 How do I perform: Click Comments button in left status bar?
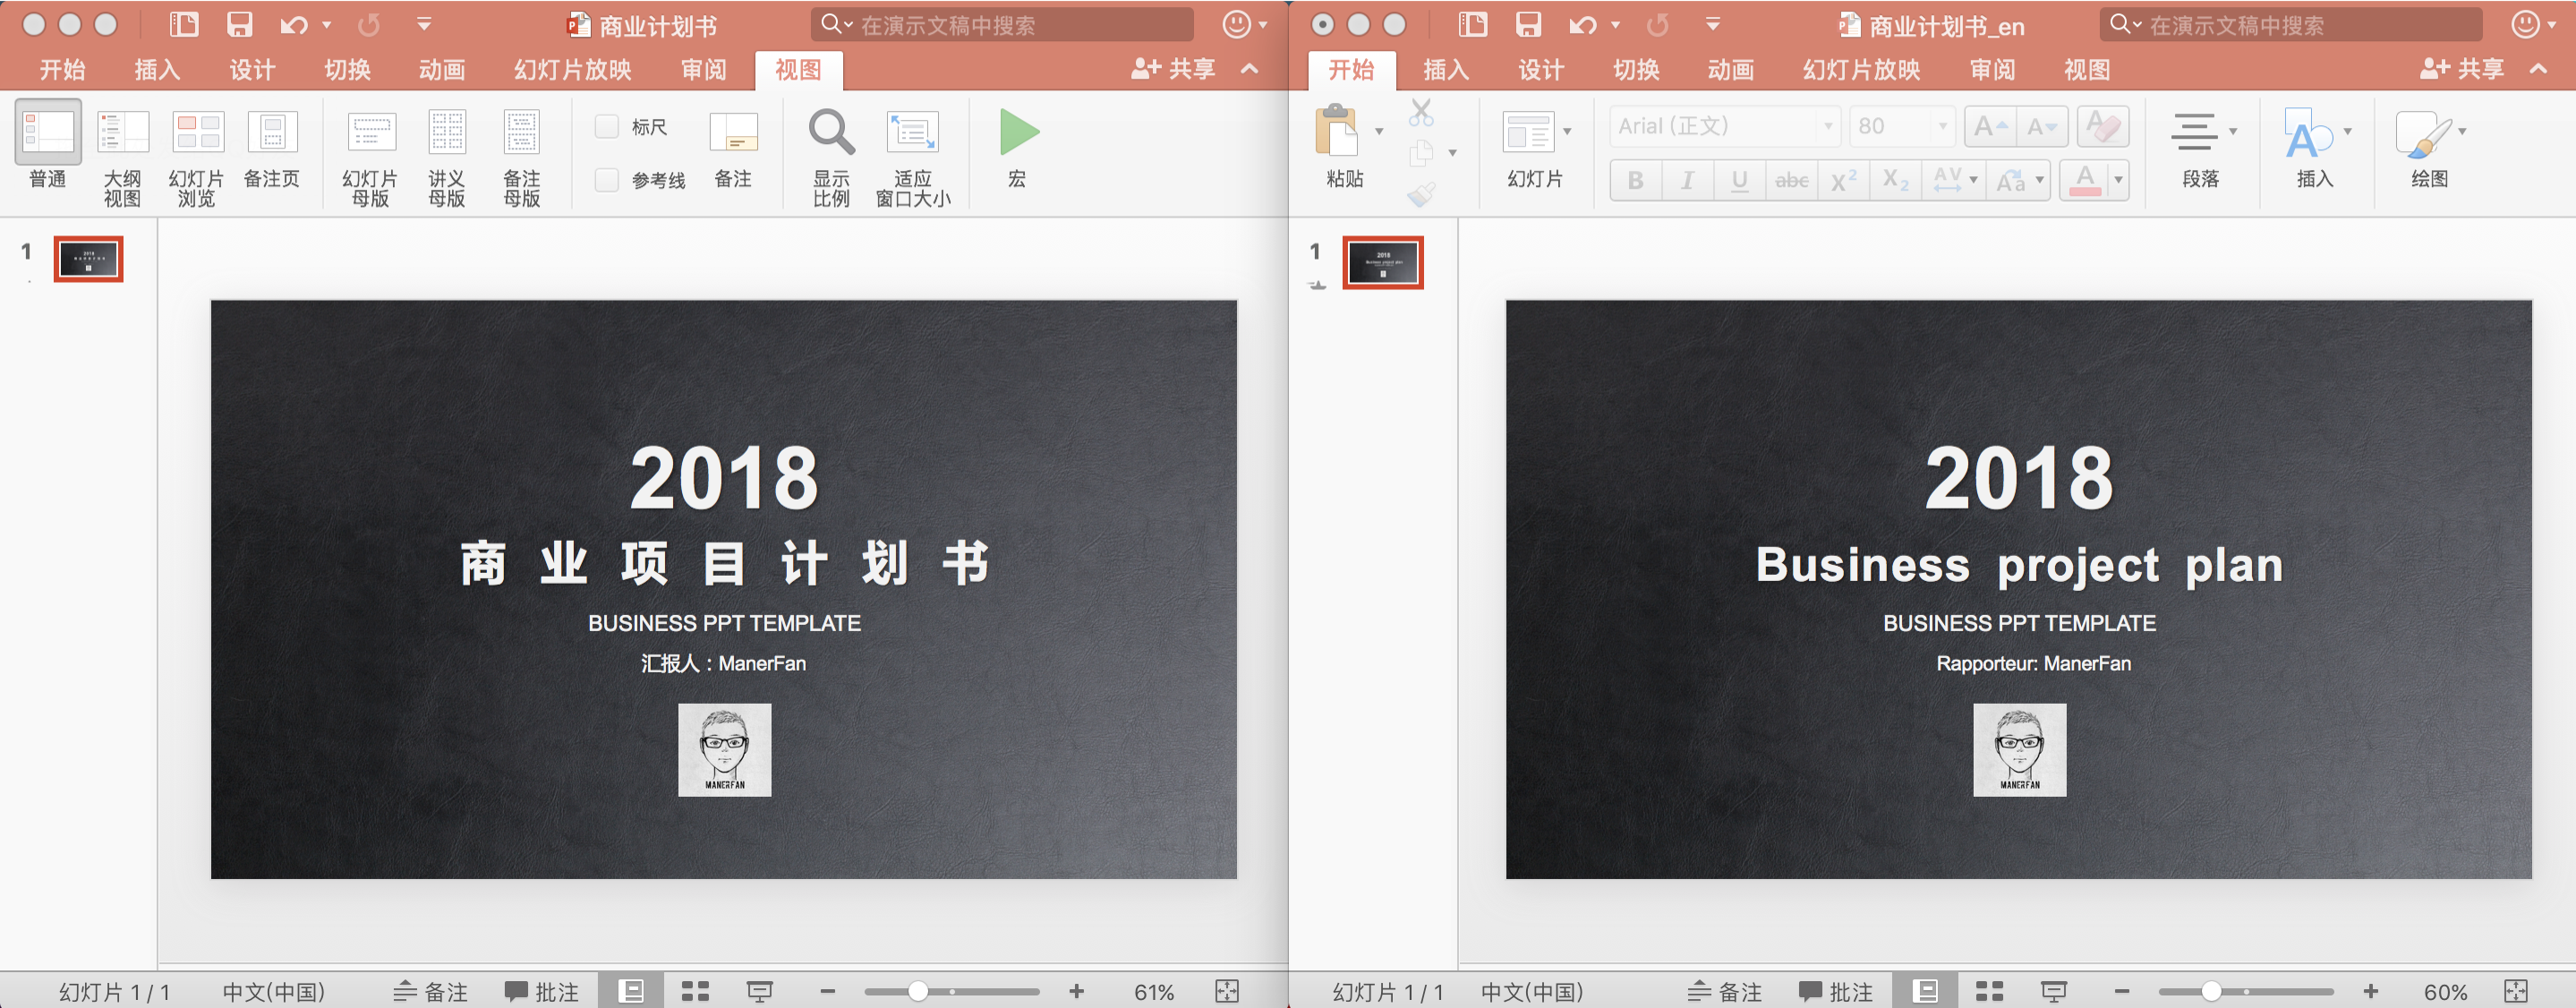[542, 991]
